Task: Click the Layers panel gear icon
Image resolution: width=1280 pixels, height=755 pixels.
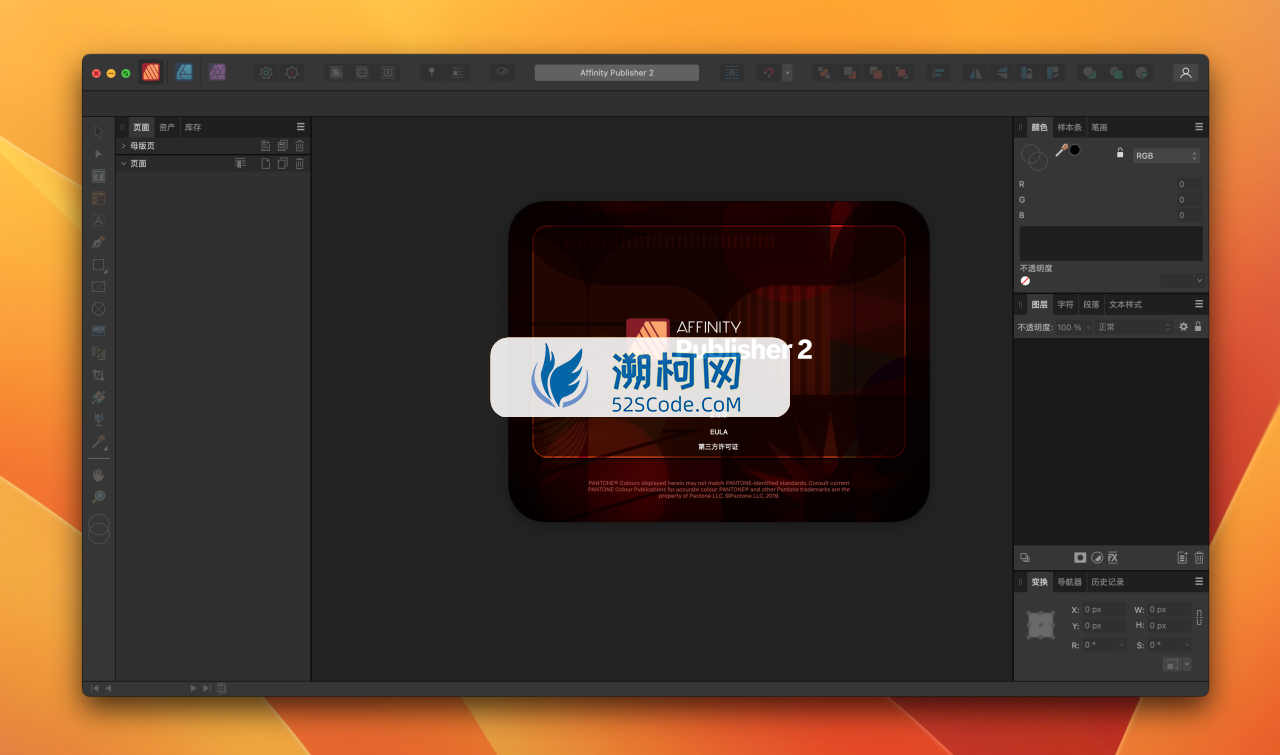Action: [x=1183, y=327]
